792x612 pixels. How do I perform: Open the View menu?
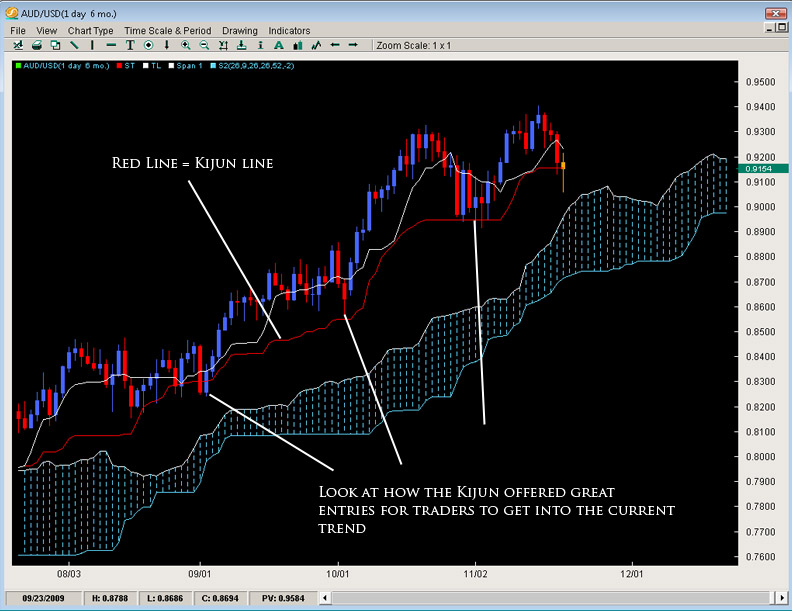46,31
